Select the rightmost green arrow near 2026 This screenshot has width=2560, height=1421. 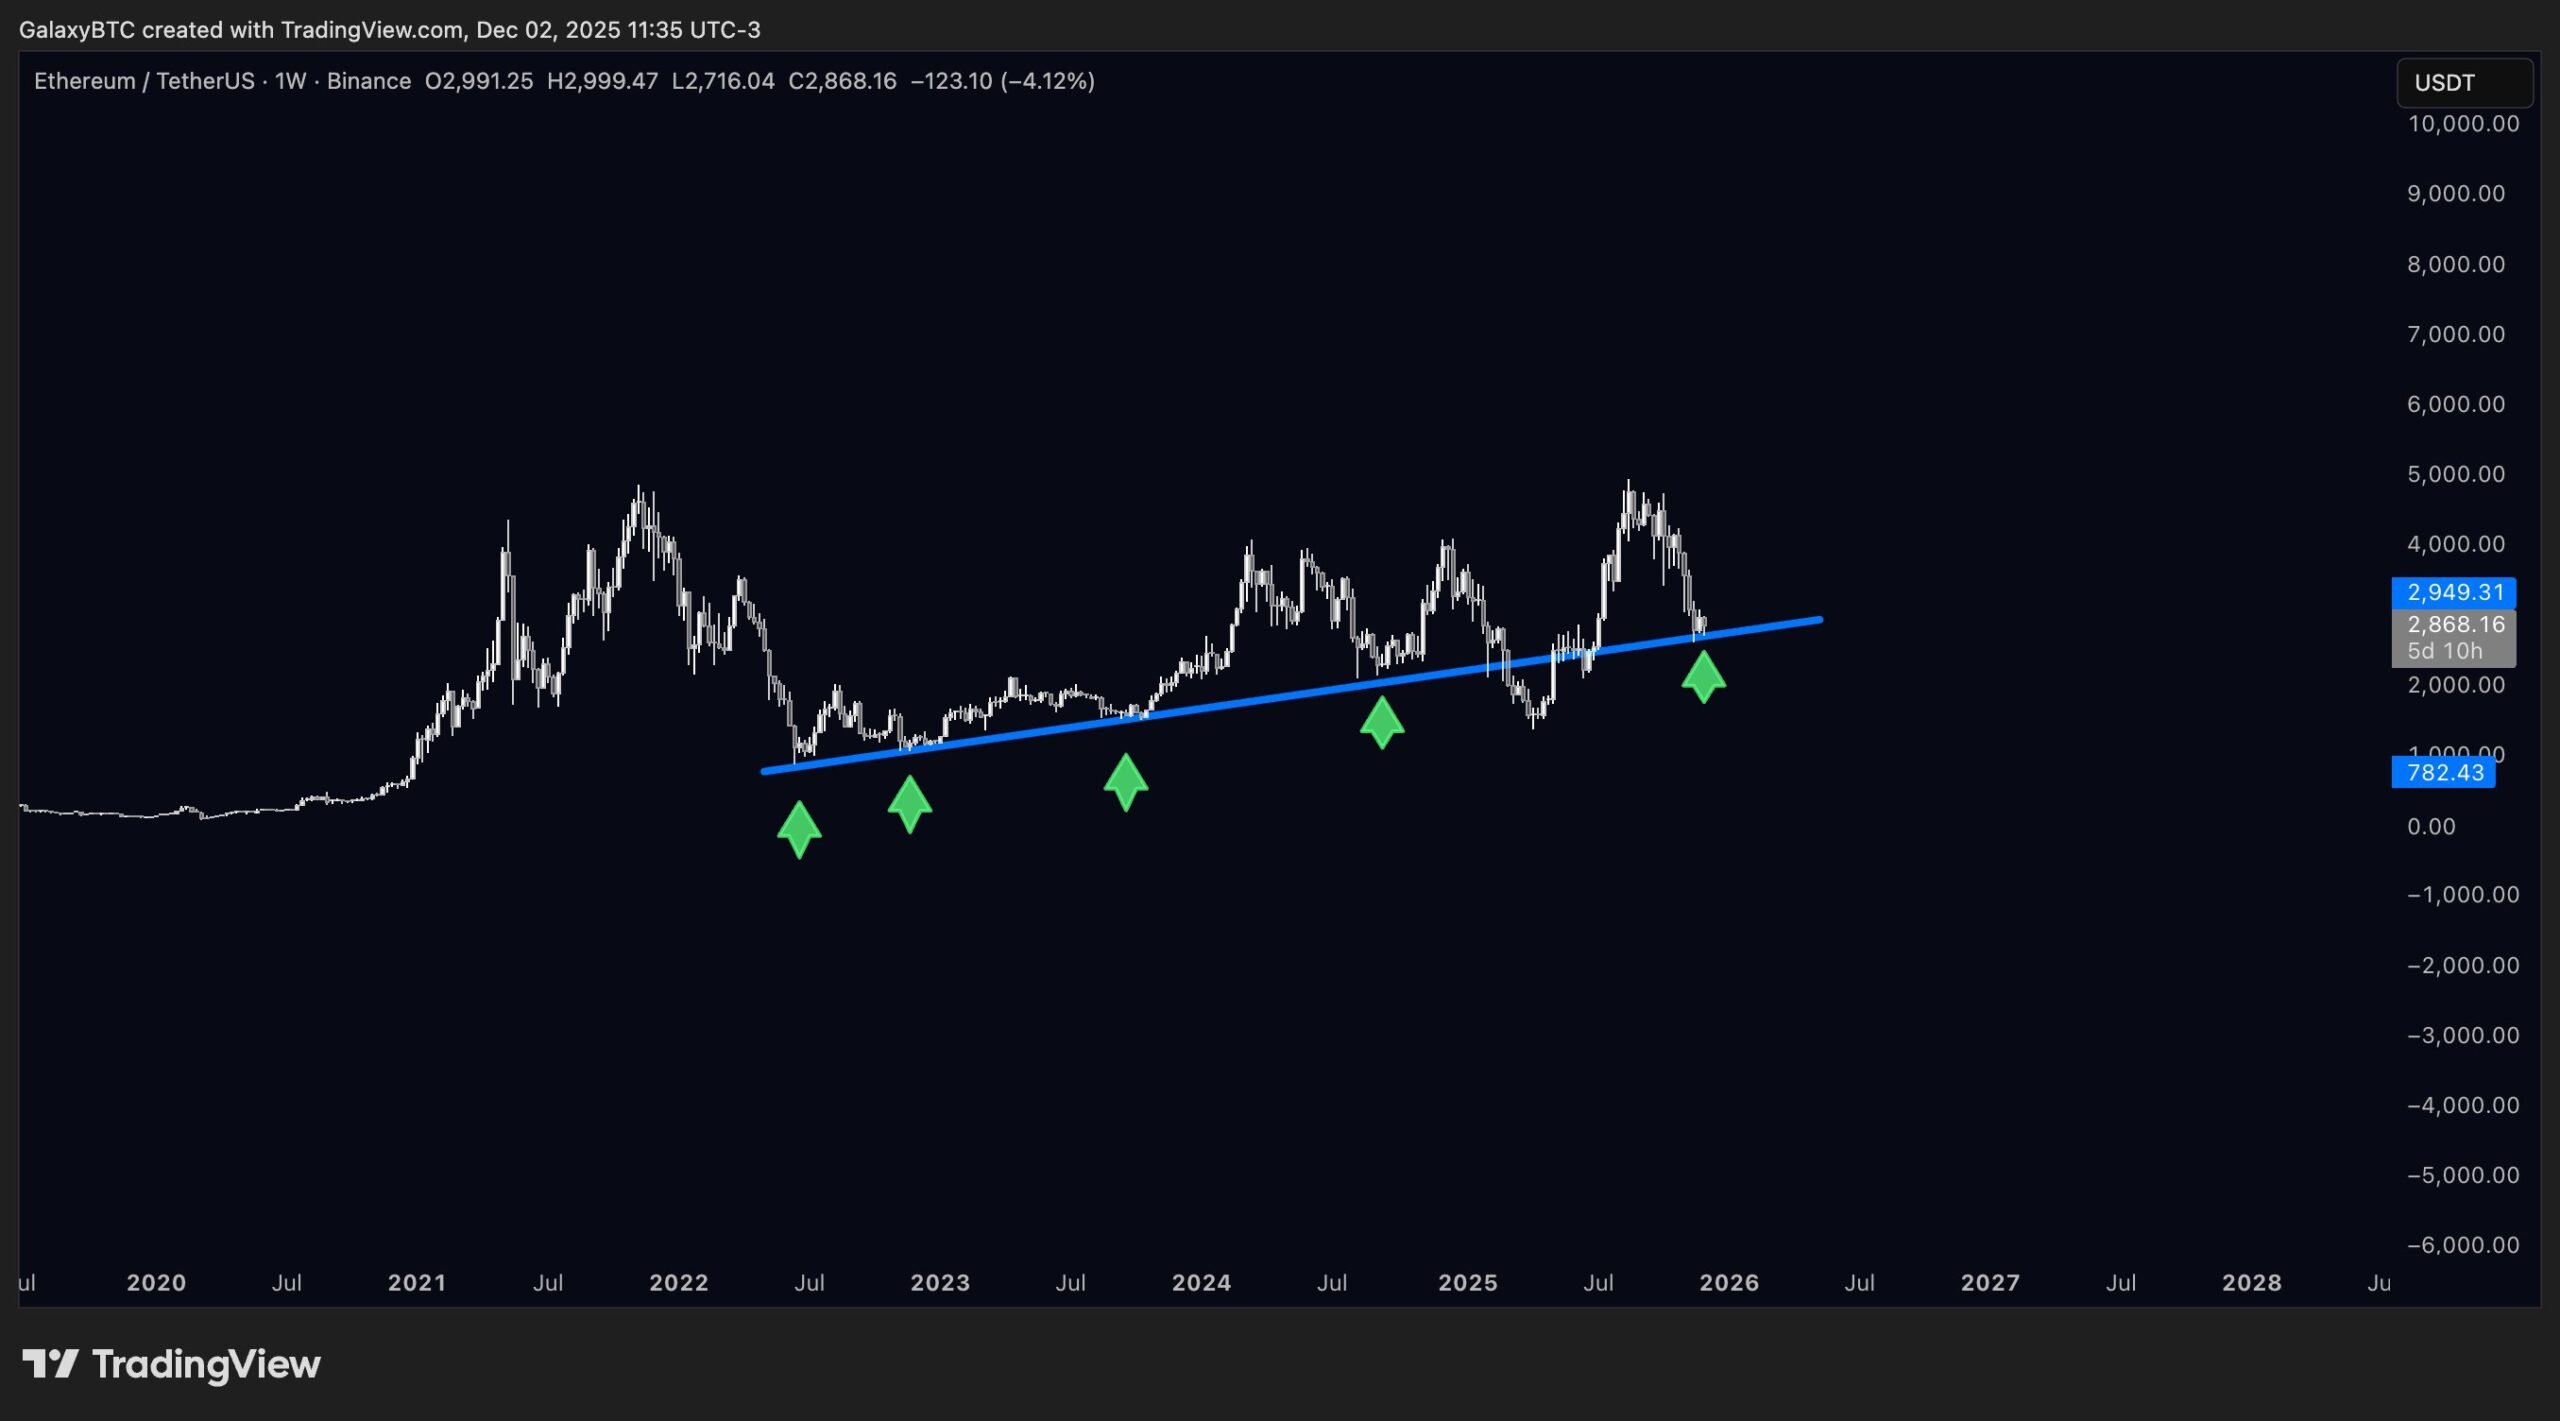point(1704,677)
